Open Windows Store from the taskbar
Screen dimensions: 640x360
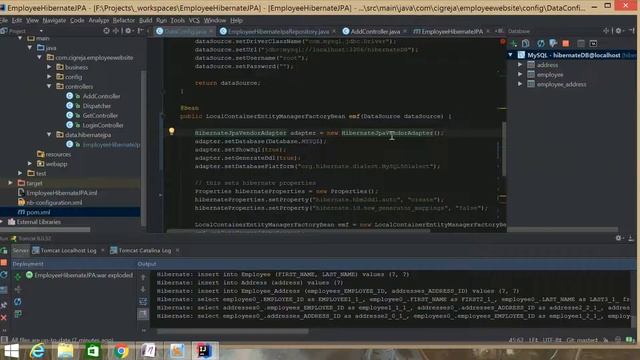[x=93, y=351]
